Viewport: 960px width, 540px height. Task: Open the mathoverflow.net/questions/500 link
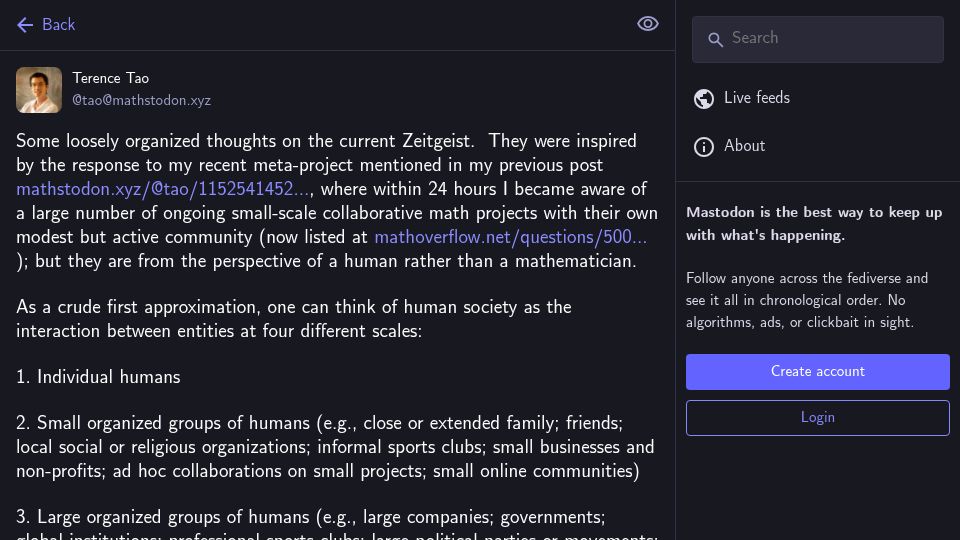tap(511, 237)
